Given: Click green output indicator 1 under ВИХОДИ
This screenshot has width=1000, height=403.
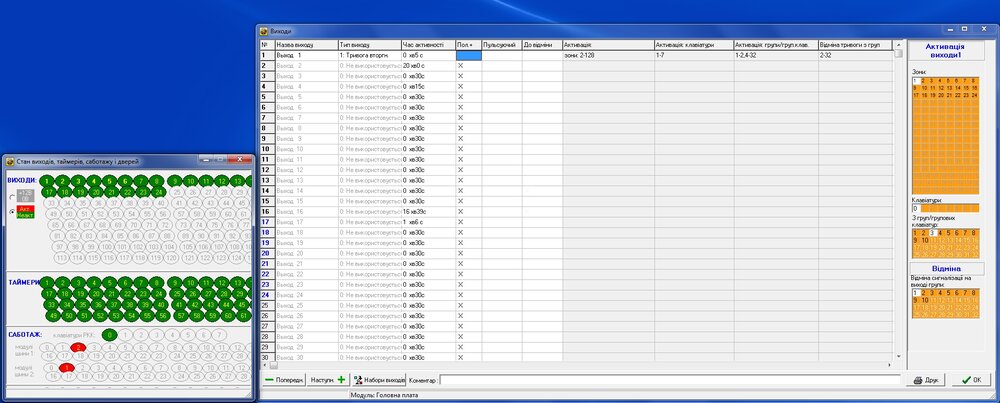Looking at the screenshot, I should pos(47,181).
